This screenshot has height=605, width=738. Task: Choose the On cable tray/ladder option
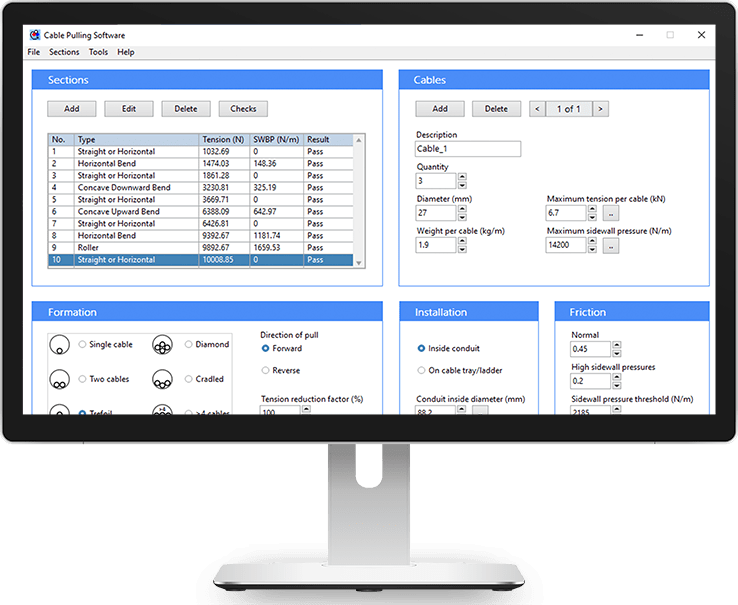[421, 370]
